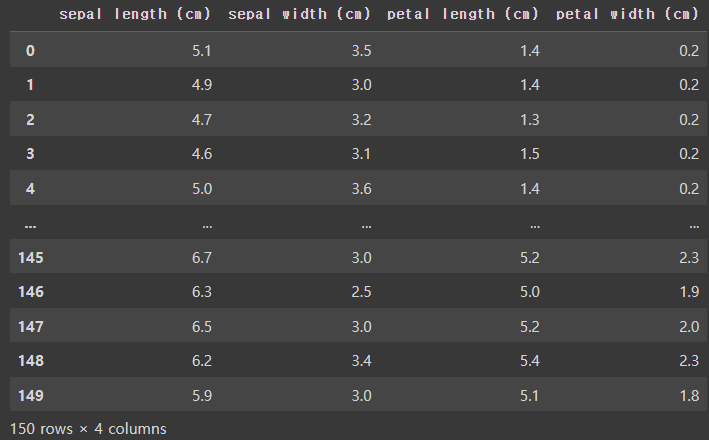Click petal length value 5.1 in row 149
709x440 pixels.
coord(529,396)
